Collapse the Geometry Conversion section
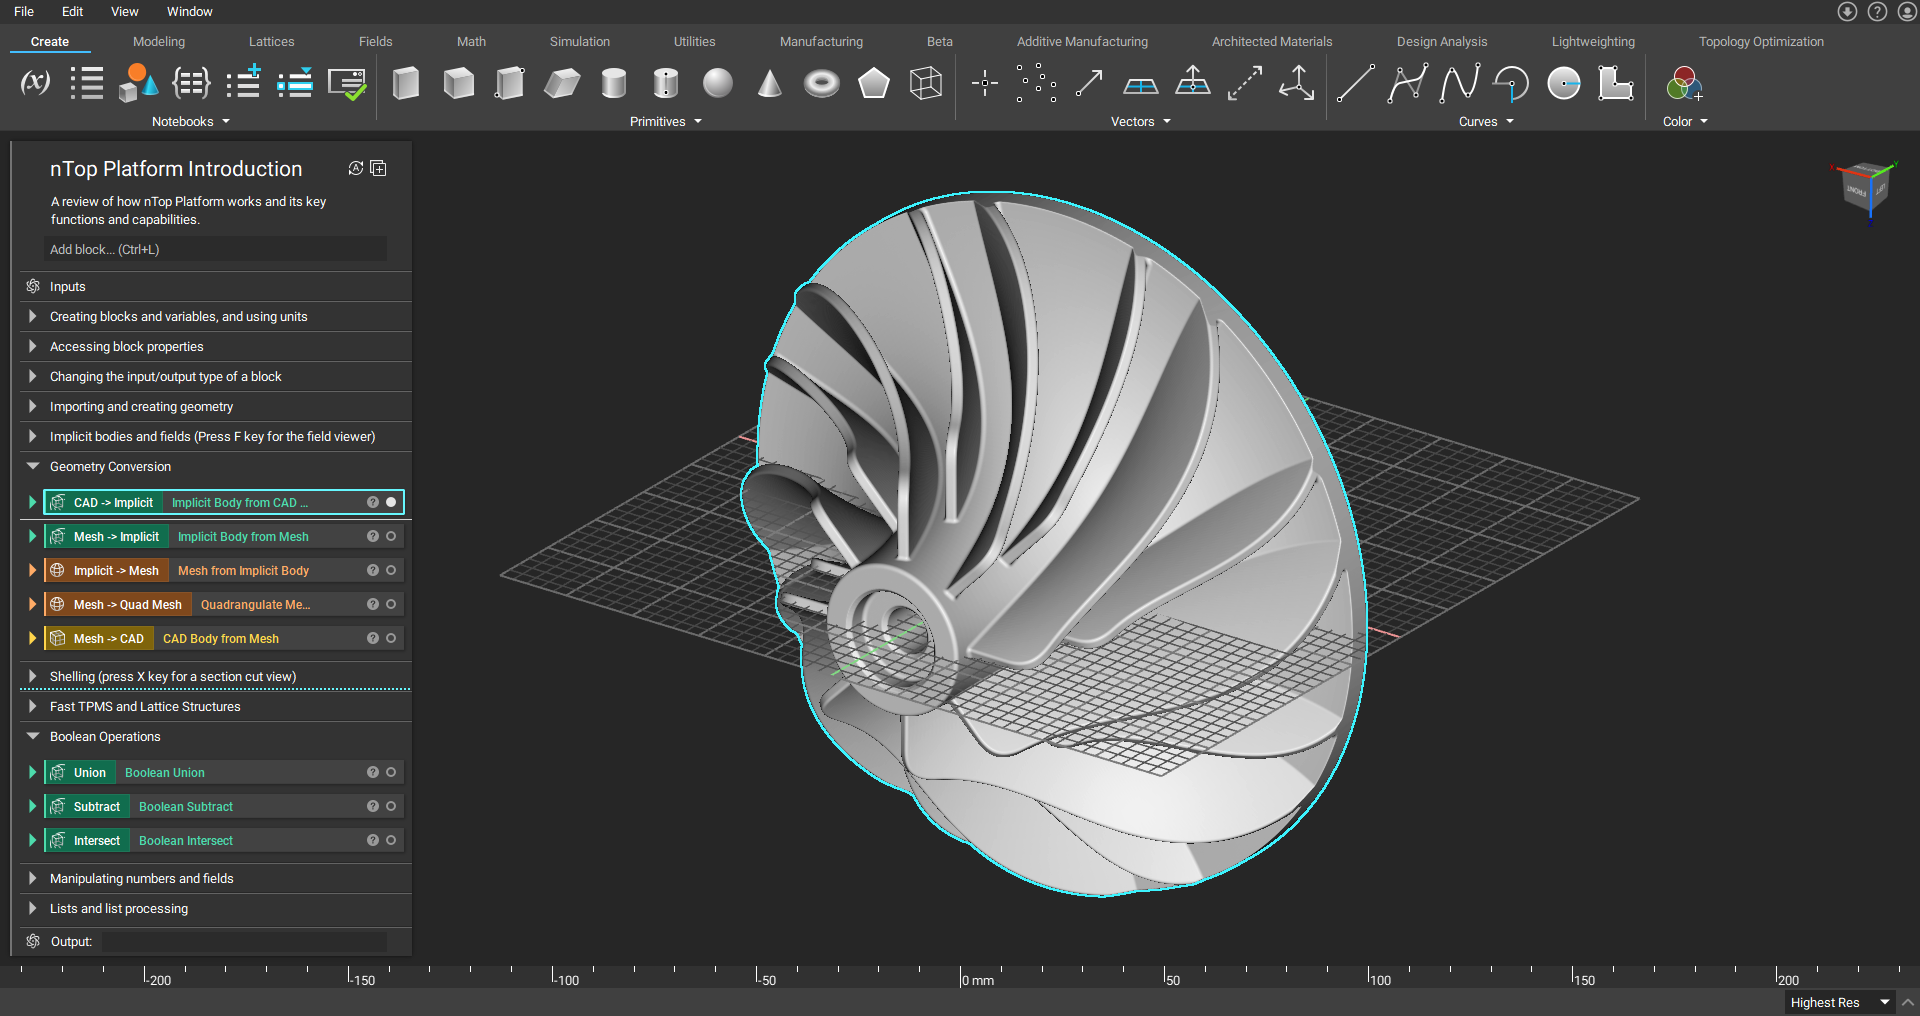Viewport: 1920px width, 1016px height. point(33,467)
